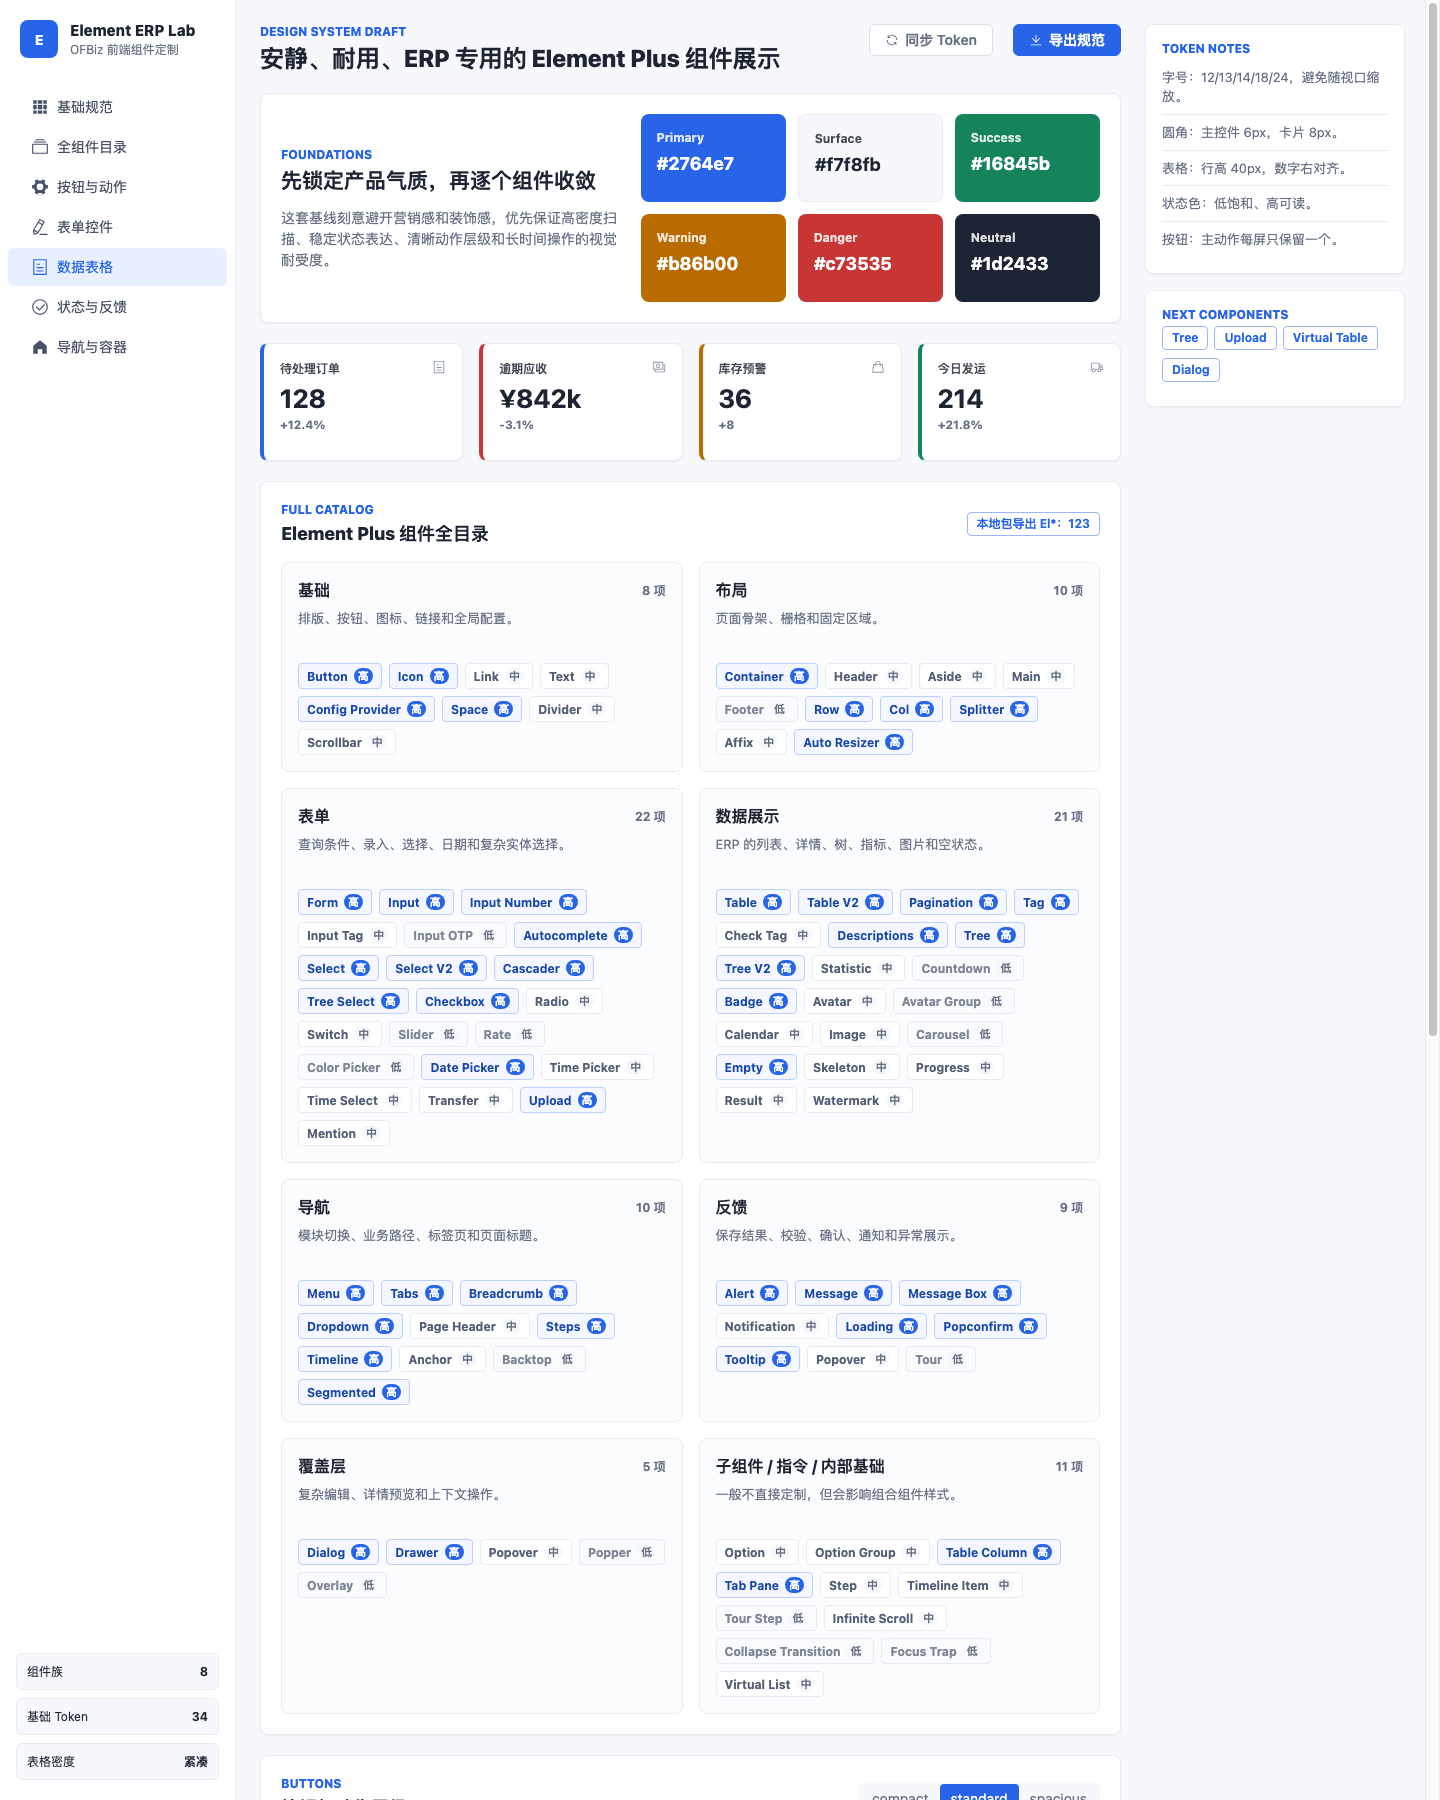Select the Warning #b86b00 color swatch

[x=713, y=258]
